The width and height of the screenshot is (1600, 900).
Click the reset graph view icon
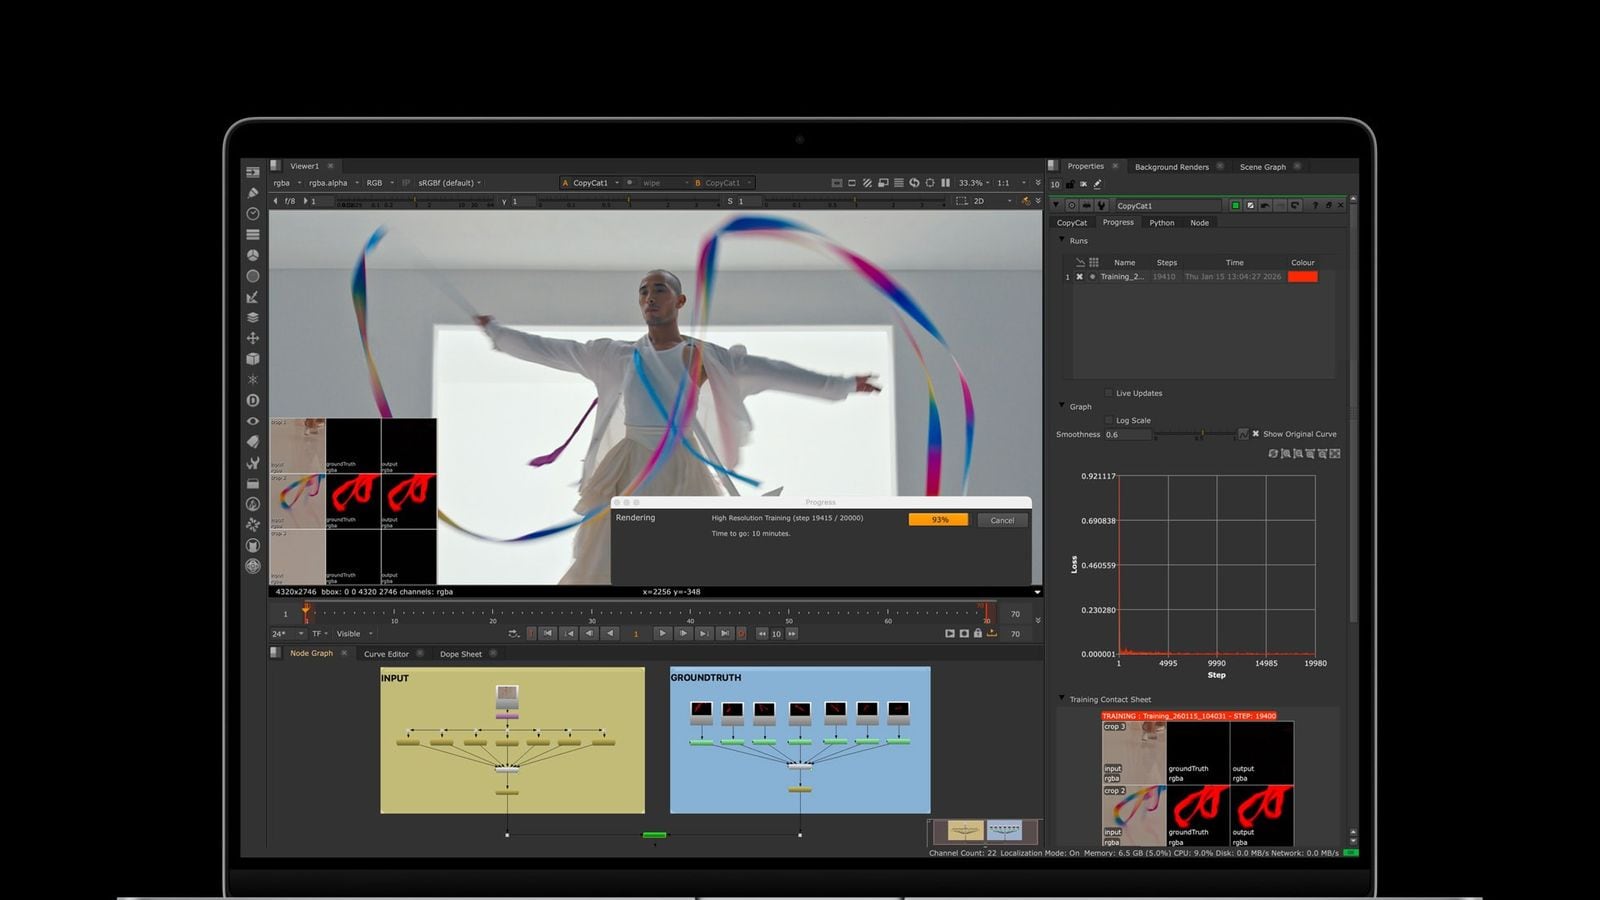click(x=1273, y=453)
